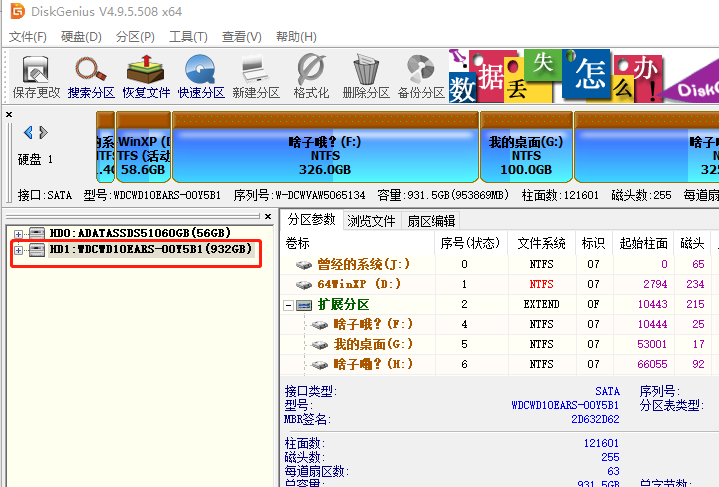Click the 搜索分区 (Search Partitions) magnifier icon
The height and width of the screenshot is (487, 719).
coord(91,76)
